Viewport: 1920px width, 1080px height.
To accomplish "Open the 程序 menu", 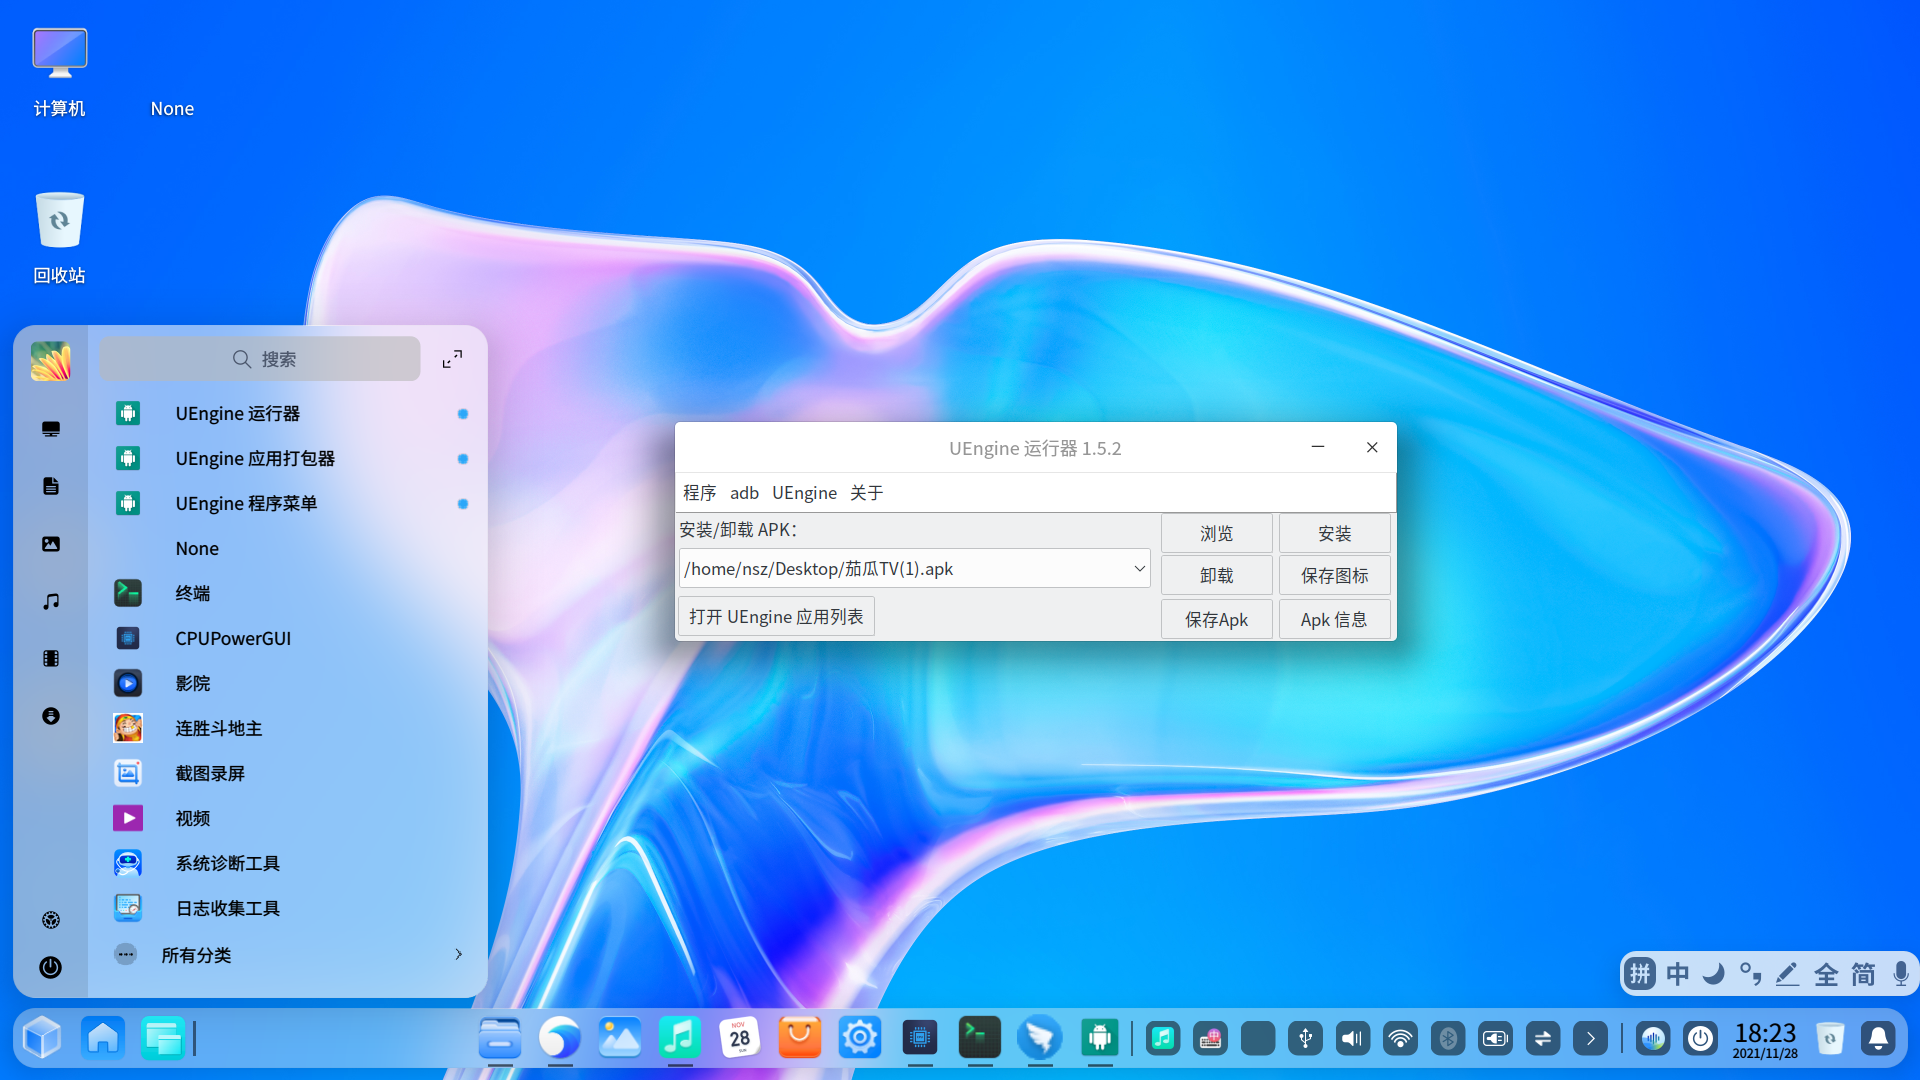I will tap(699, 493).
